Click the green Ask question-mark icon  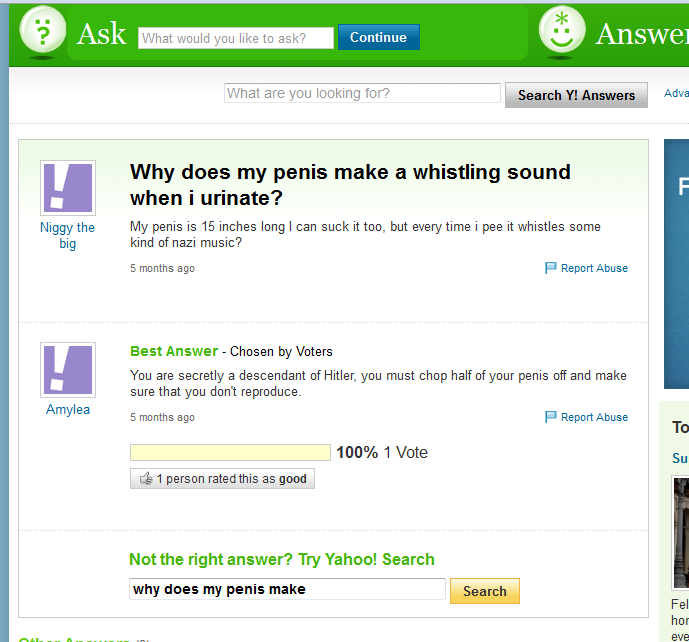click(x=42, y=33)
